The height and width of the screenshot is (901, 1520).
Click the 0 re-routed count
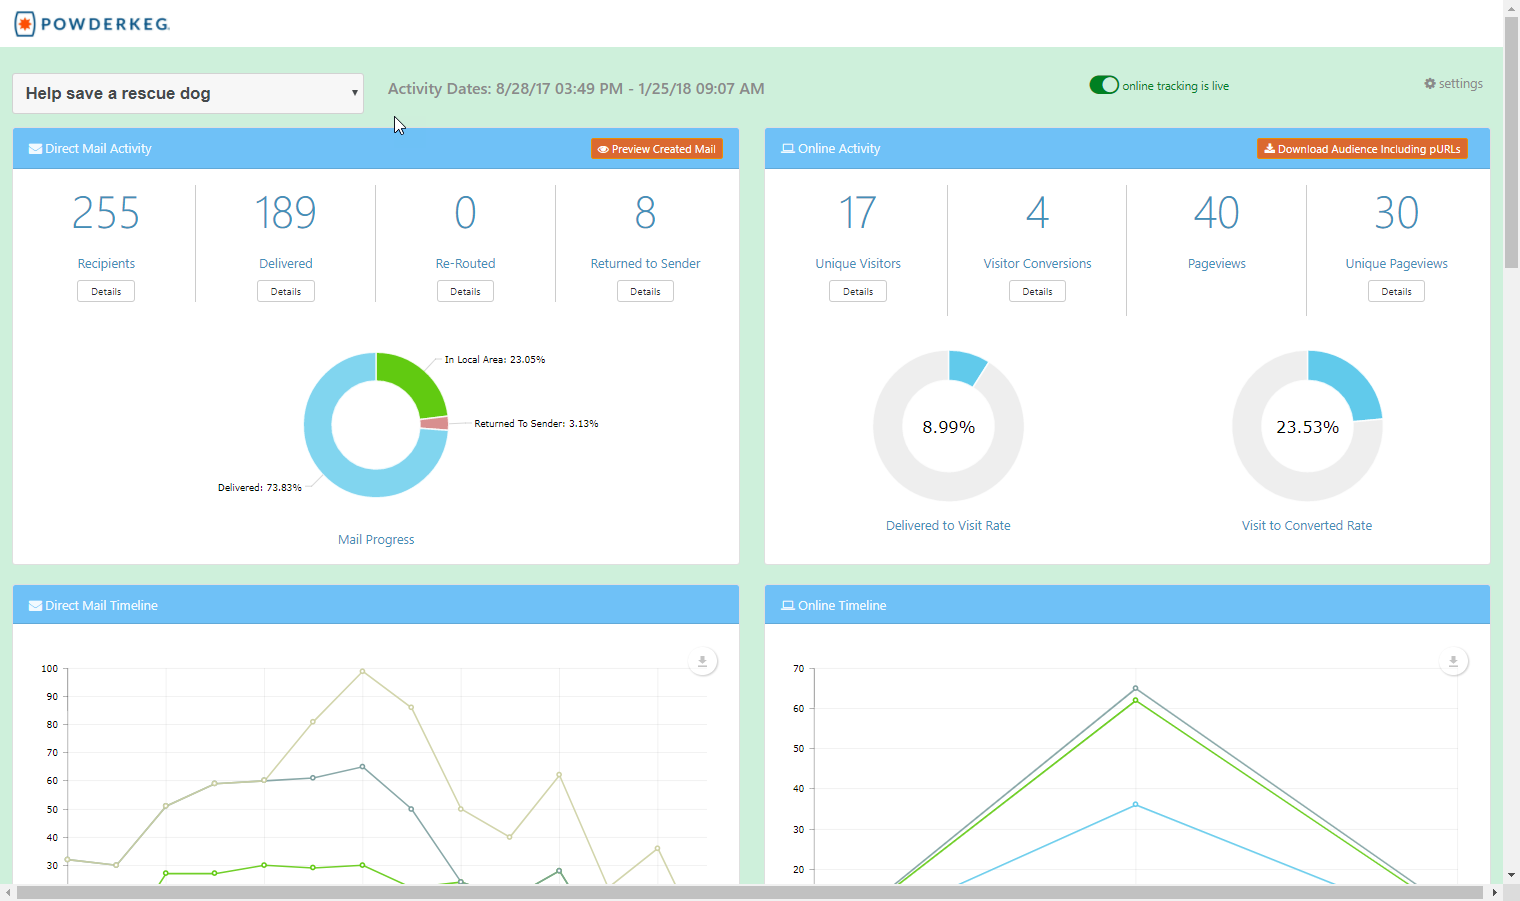coord(465,213)
